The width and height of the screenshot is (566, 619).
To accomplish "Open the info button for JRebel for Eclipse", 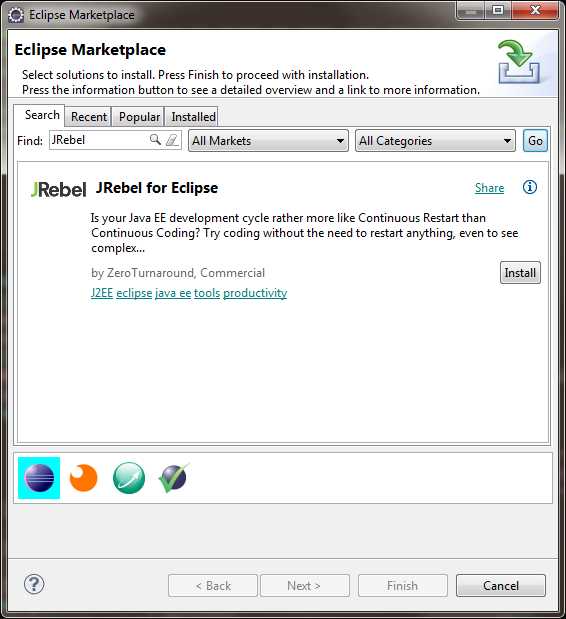I will [530, 187].
